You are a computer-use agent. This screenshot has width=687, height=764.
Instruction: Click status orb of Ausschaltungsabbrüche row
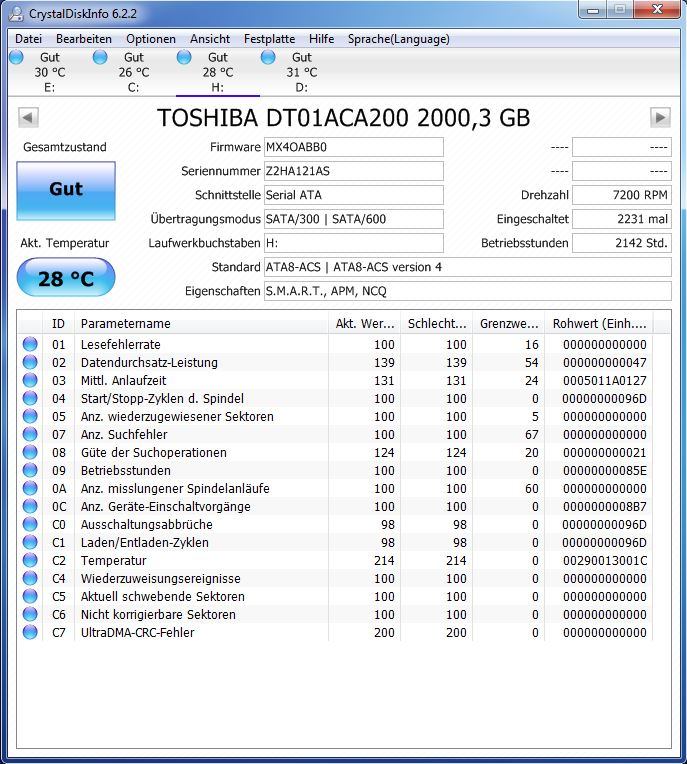point(30,524)
